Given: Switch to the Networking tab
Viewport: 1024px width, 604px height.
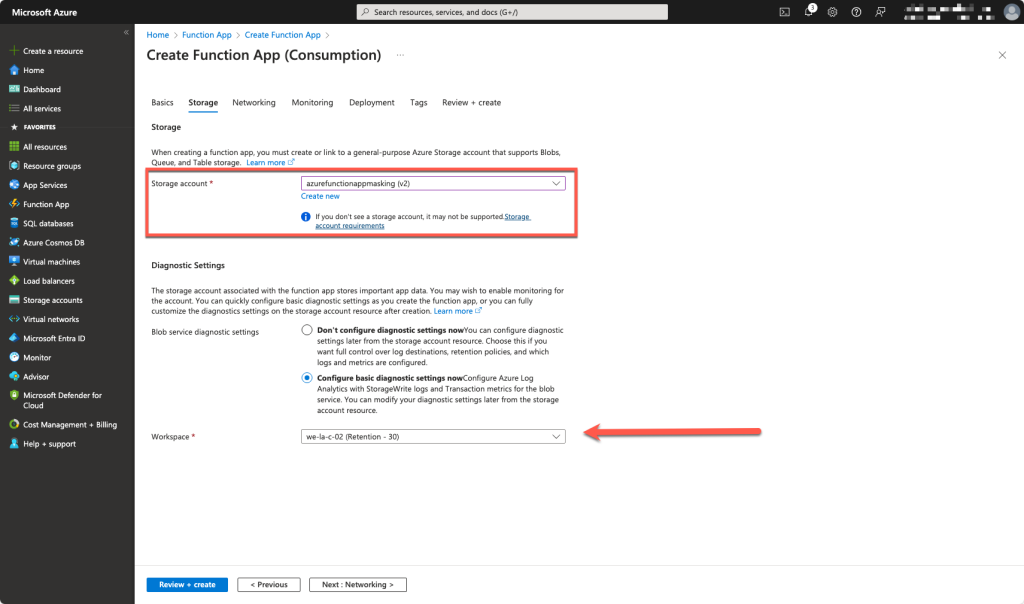Looking at the screenshot, I should 254,103.
